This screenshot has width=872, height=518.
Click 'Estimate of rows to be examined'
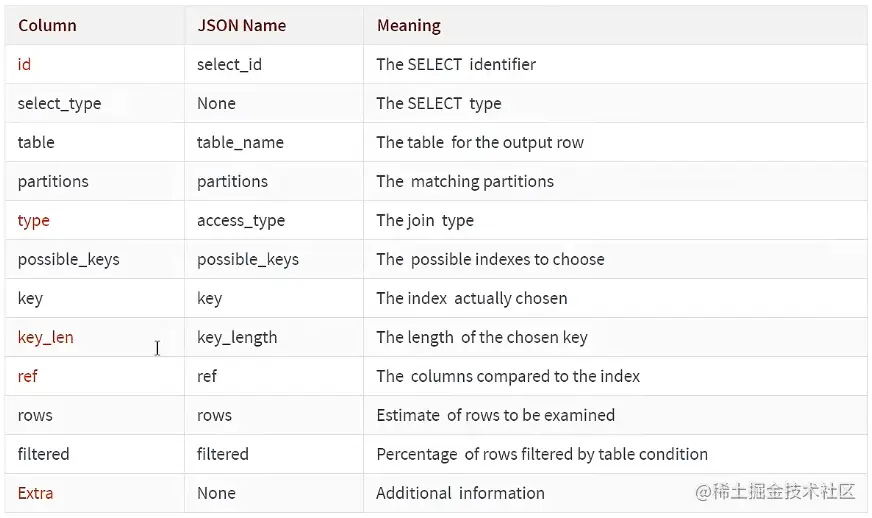496,415
